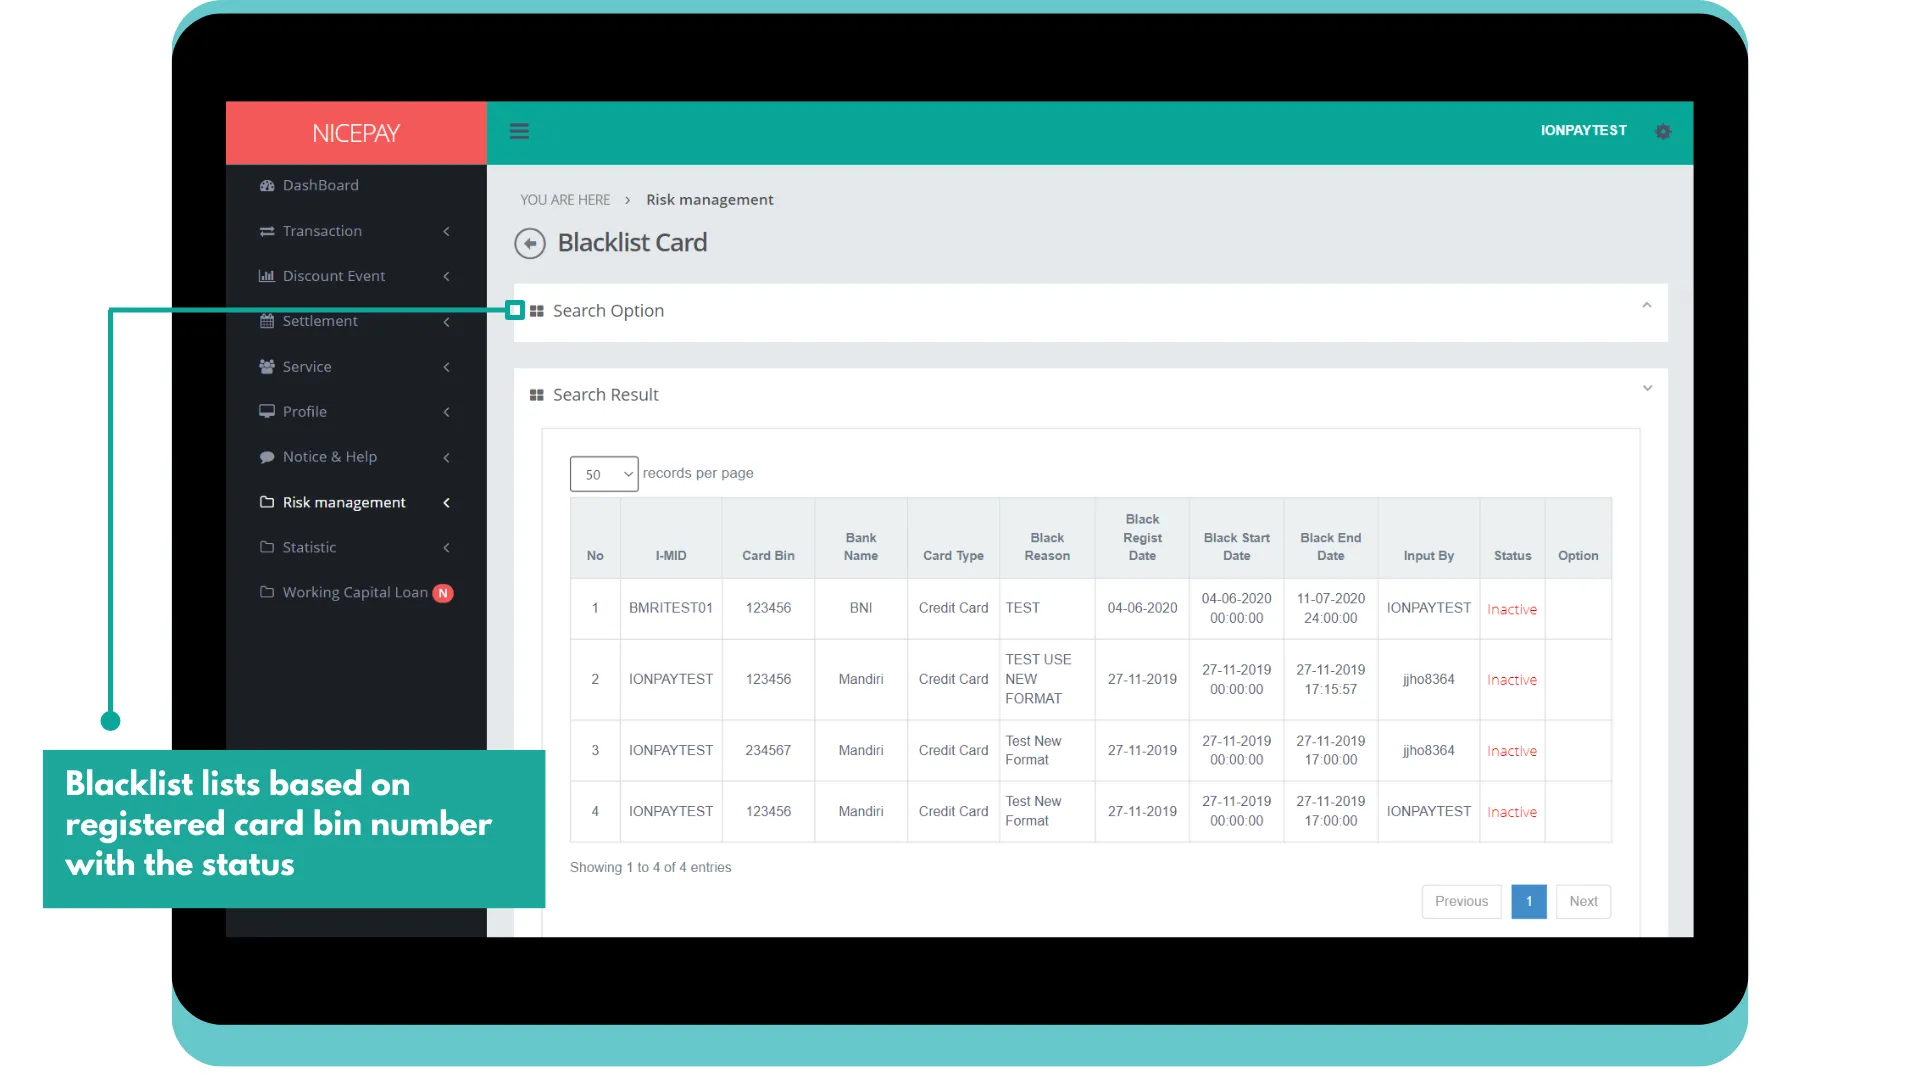This screenshot has width=1920, height=1080.
Task: Click the DashBoard menu icon
Action: coord(268,185)
